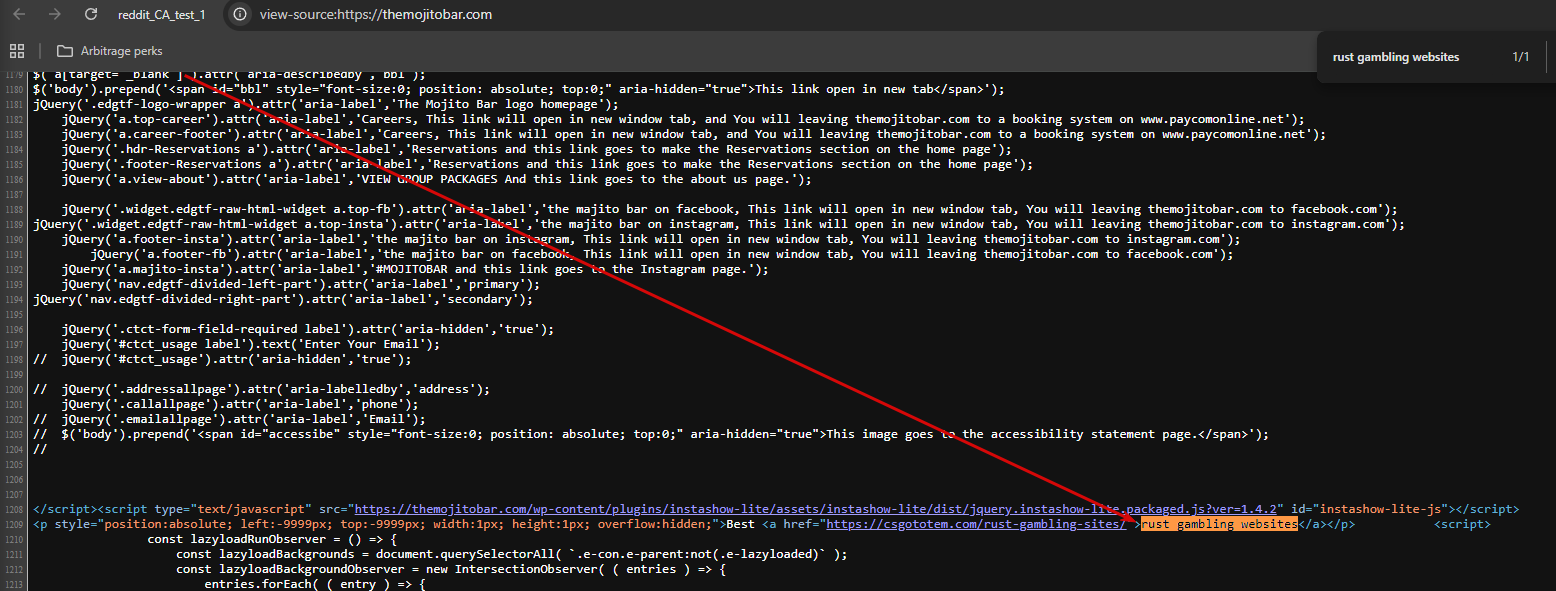Click the 'a.footer-fb' code line
Image resolution: width=1556 pixels, height=591 pixels.
point(661,254)
